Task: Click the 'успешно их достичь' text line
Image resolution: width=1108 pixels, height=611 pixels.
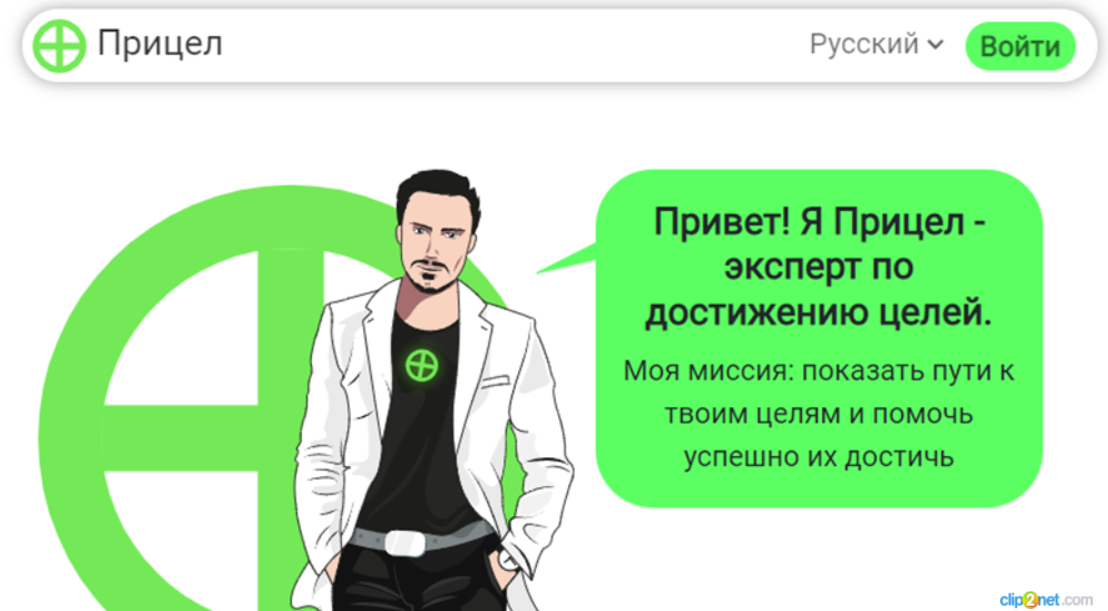Action: pos(818,457)
